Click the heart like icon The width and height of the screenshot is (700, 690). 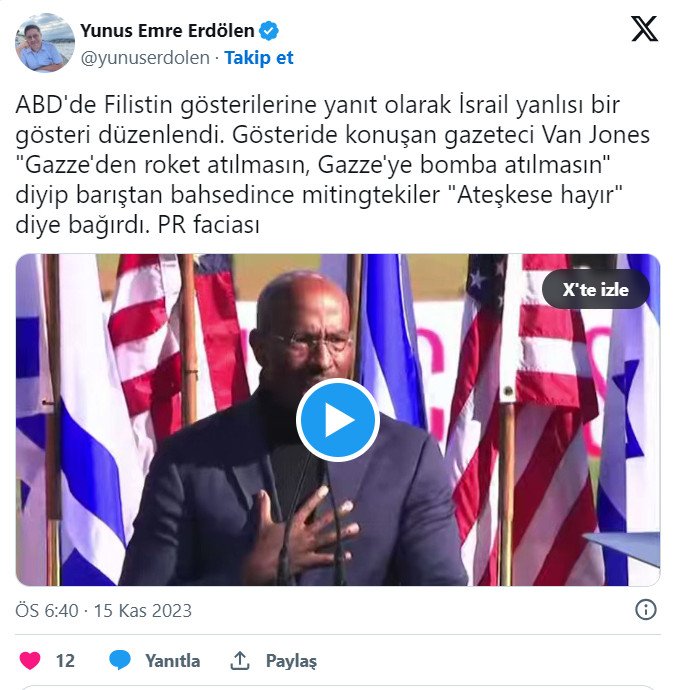30,661
